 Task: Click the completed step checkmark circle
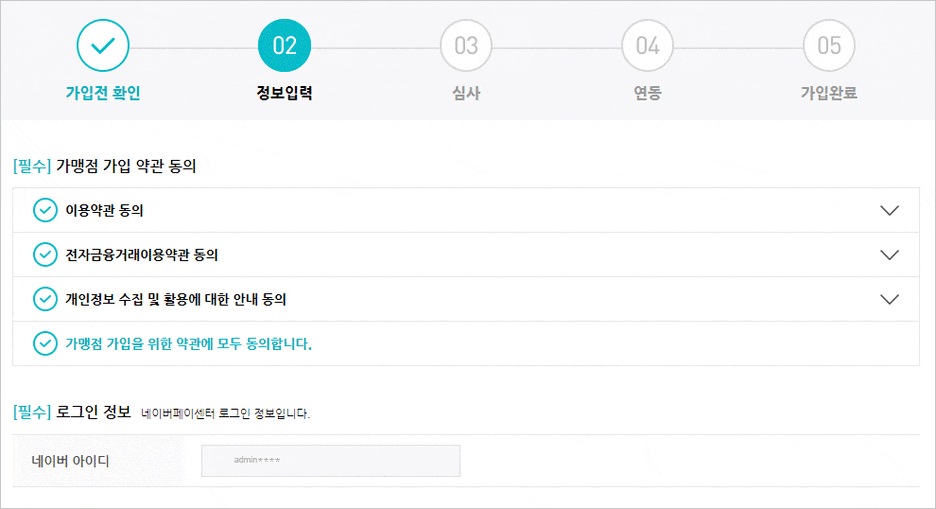[x=103, y=45]
